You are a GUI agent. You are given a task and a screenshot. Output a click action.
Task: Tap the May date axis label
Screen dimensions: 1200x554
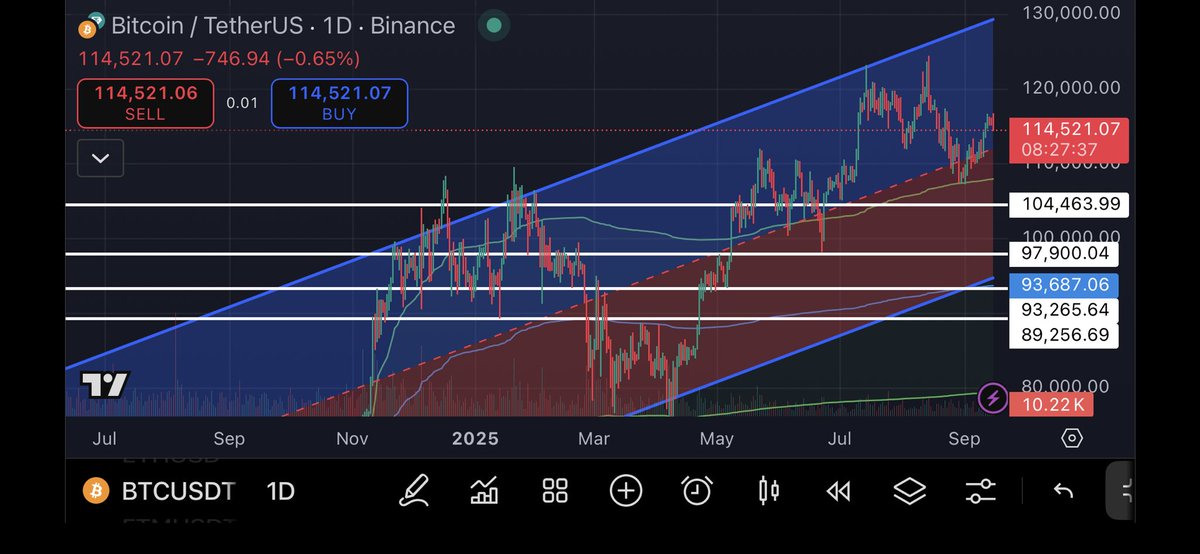pyautogui.click(x=716, y=438)
